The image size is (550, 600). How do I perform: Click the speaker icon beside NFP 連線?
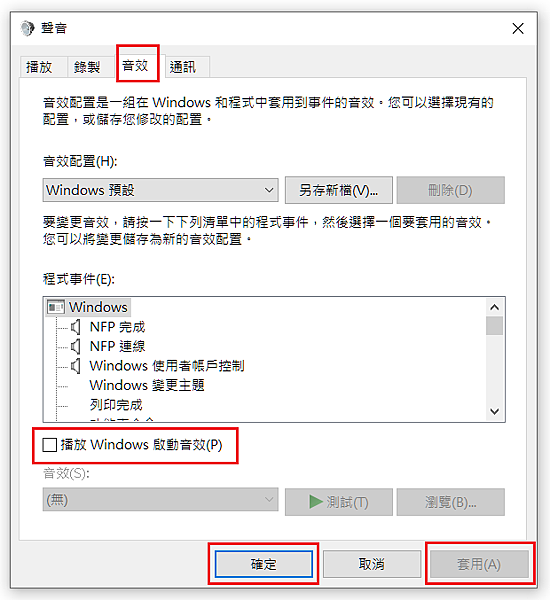point(76,347)
